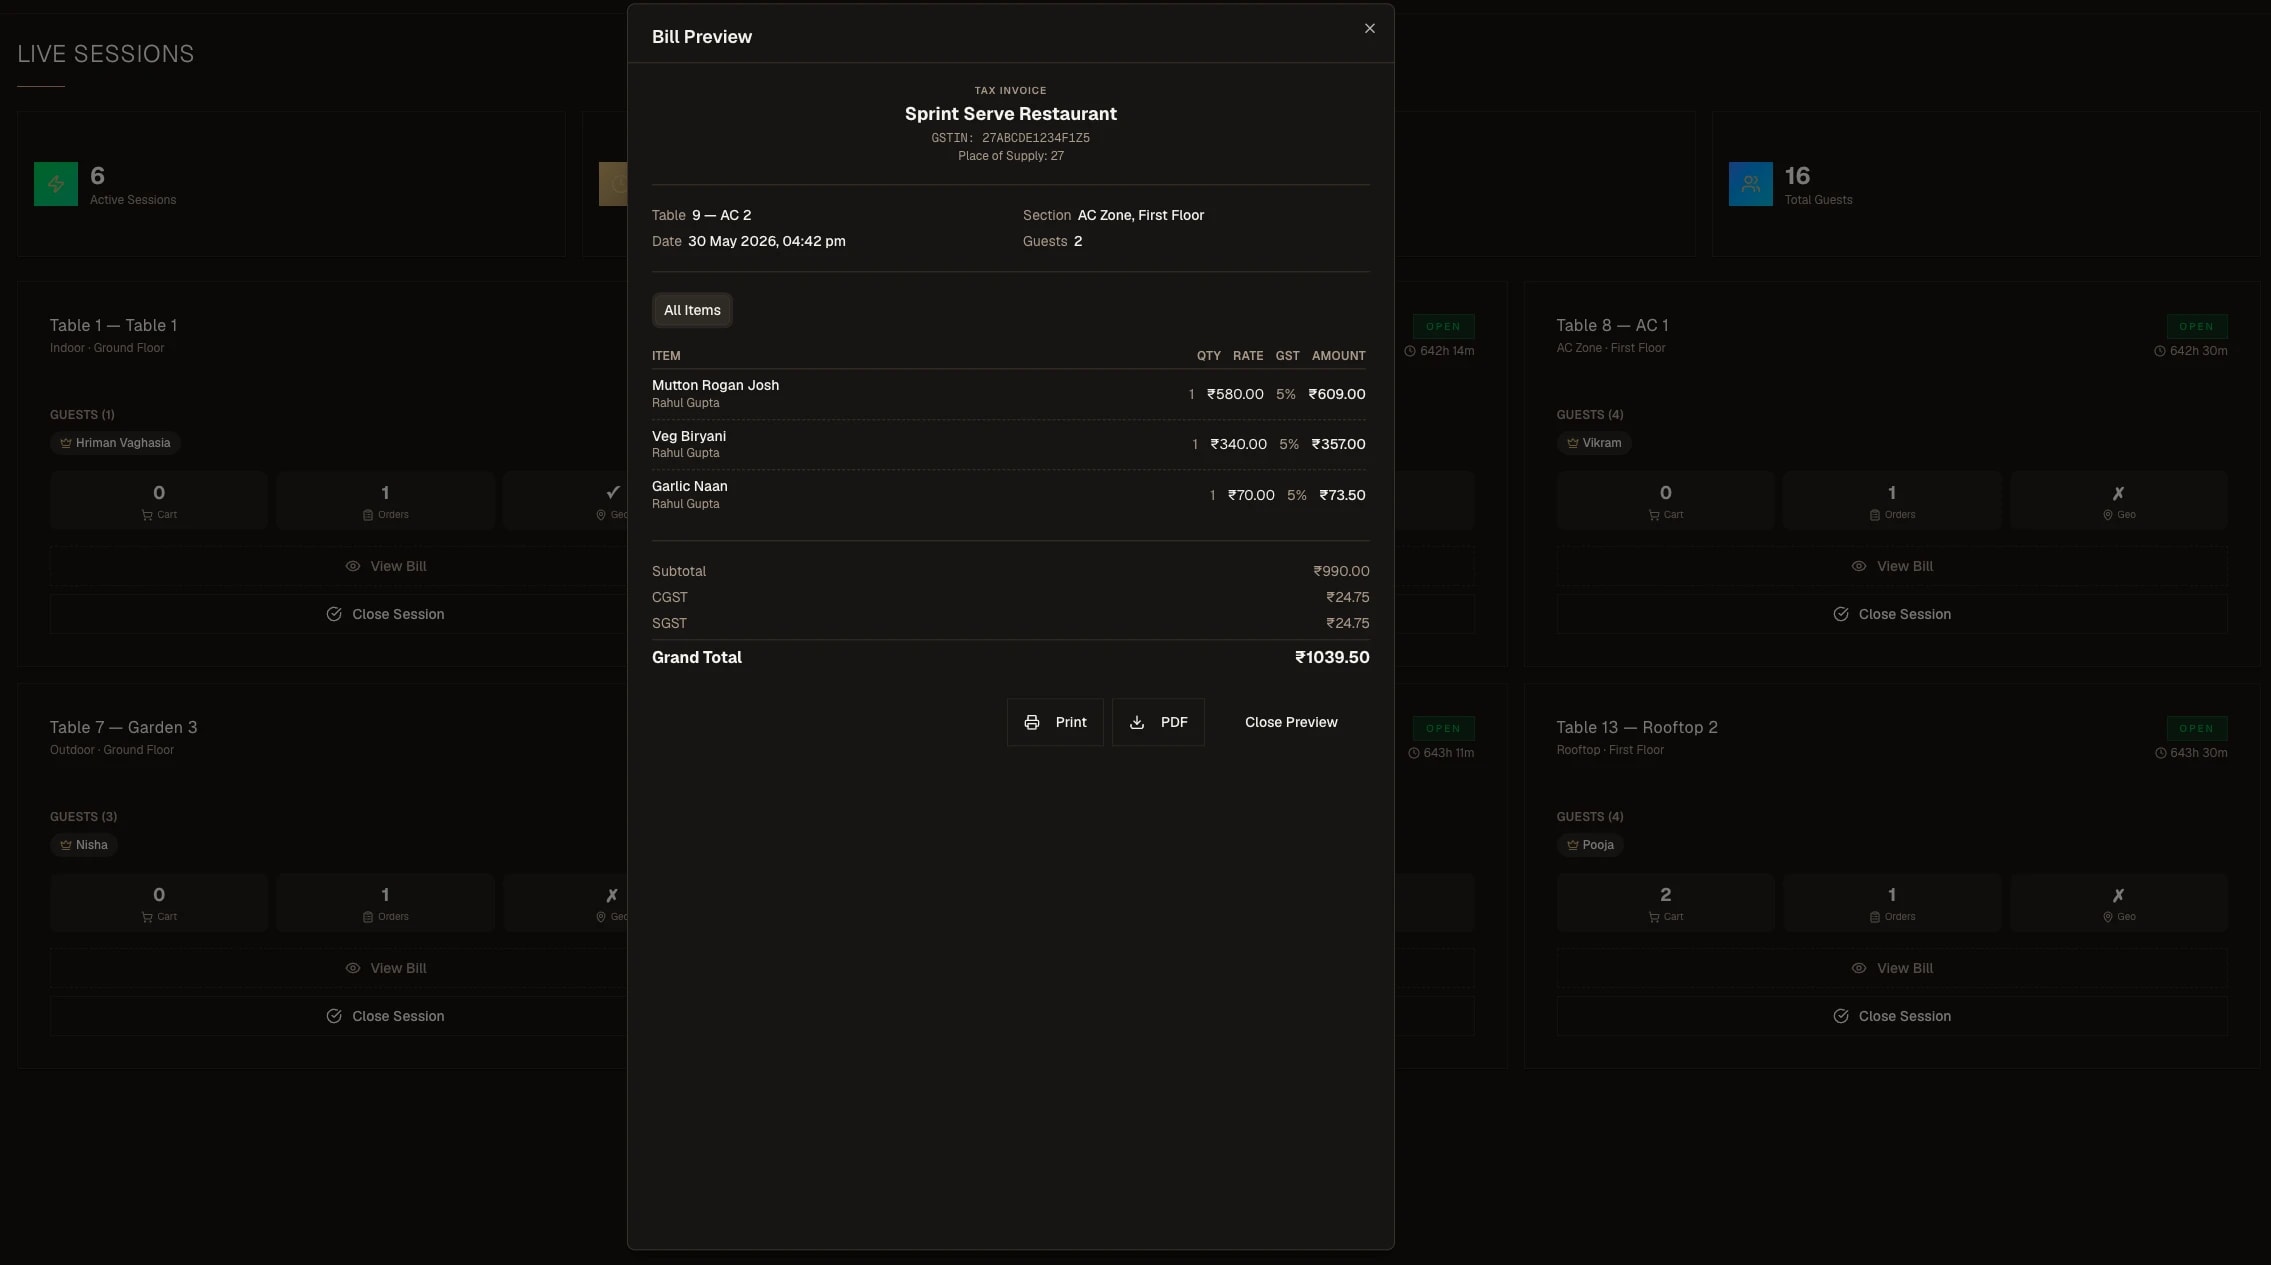Click Table 8 Cart count tile
This screenshot has width=2271, height=1265.
(x=1665, y=500)
